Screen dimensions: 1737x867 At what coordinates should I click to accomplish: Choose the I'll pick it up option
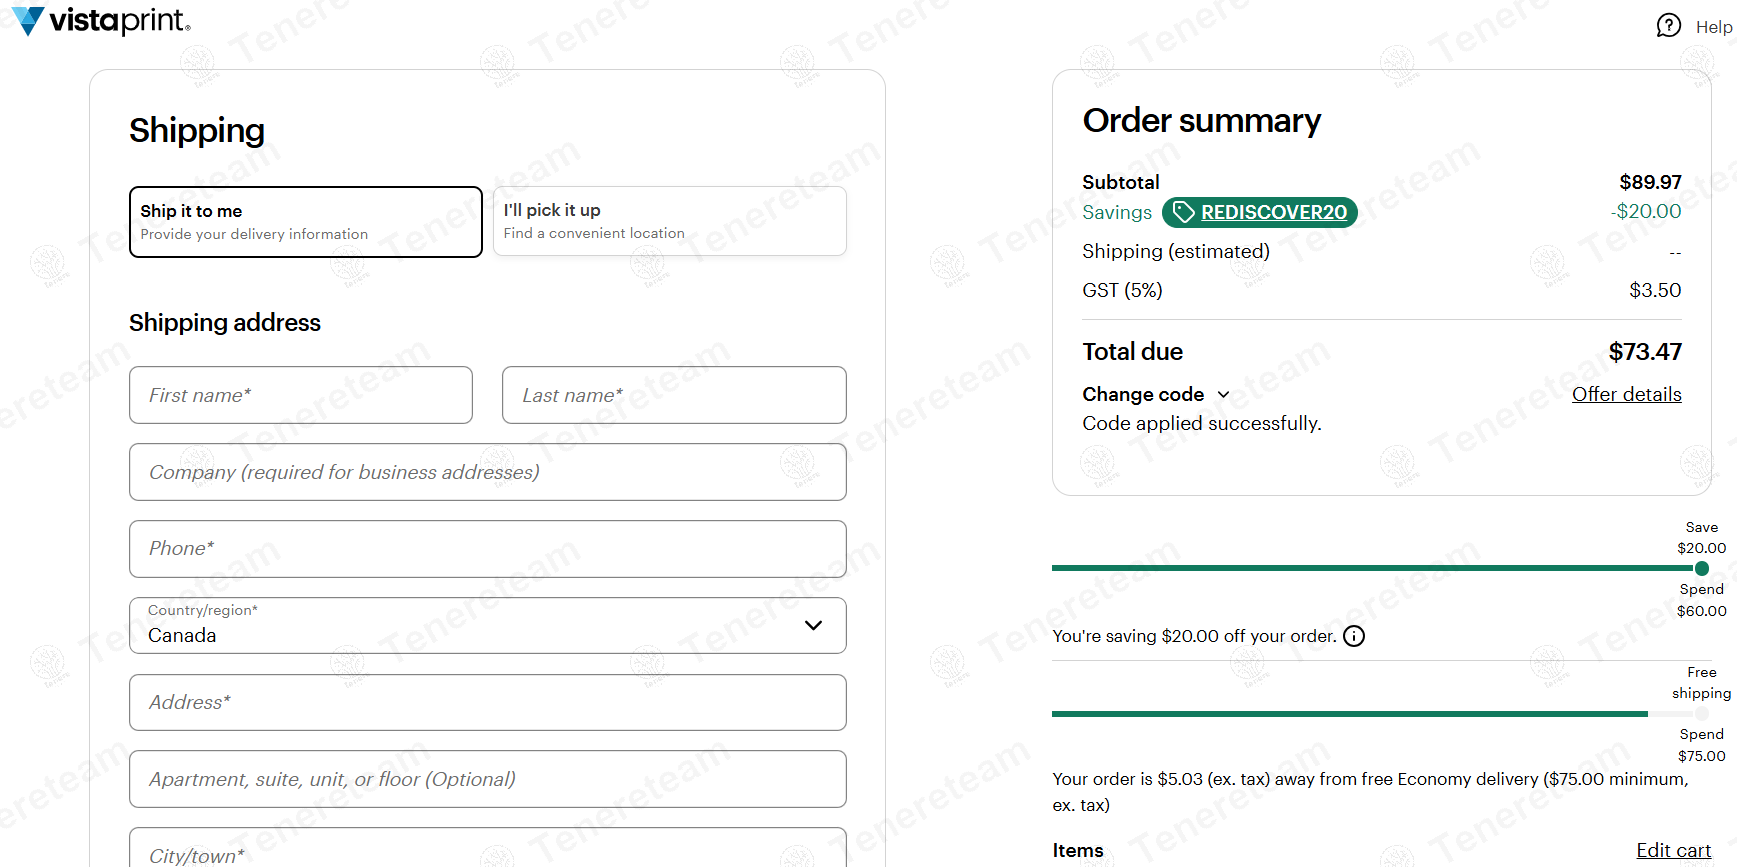pyautogui.click(x=669, y=221)
